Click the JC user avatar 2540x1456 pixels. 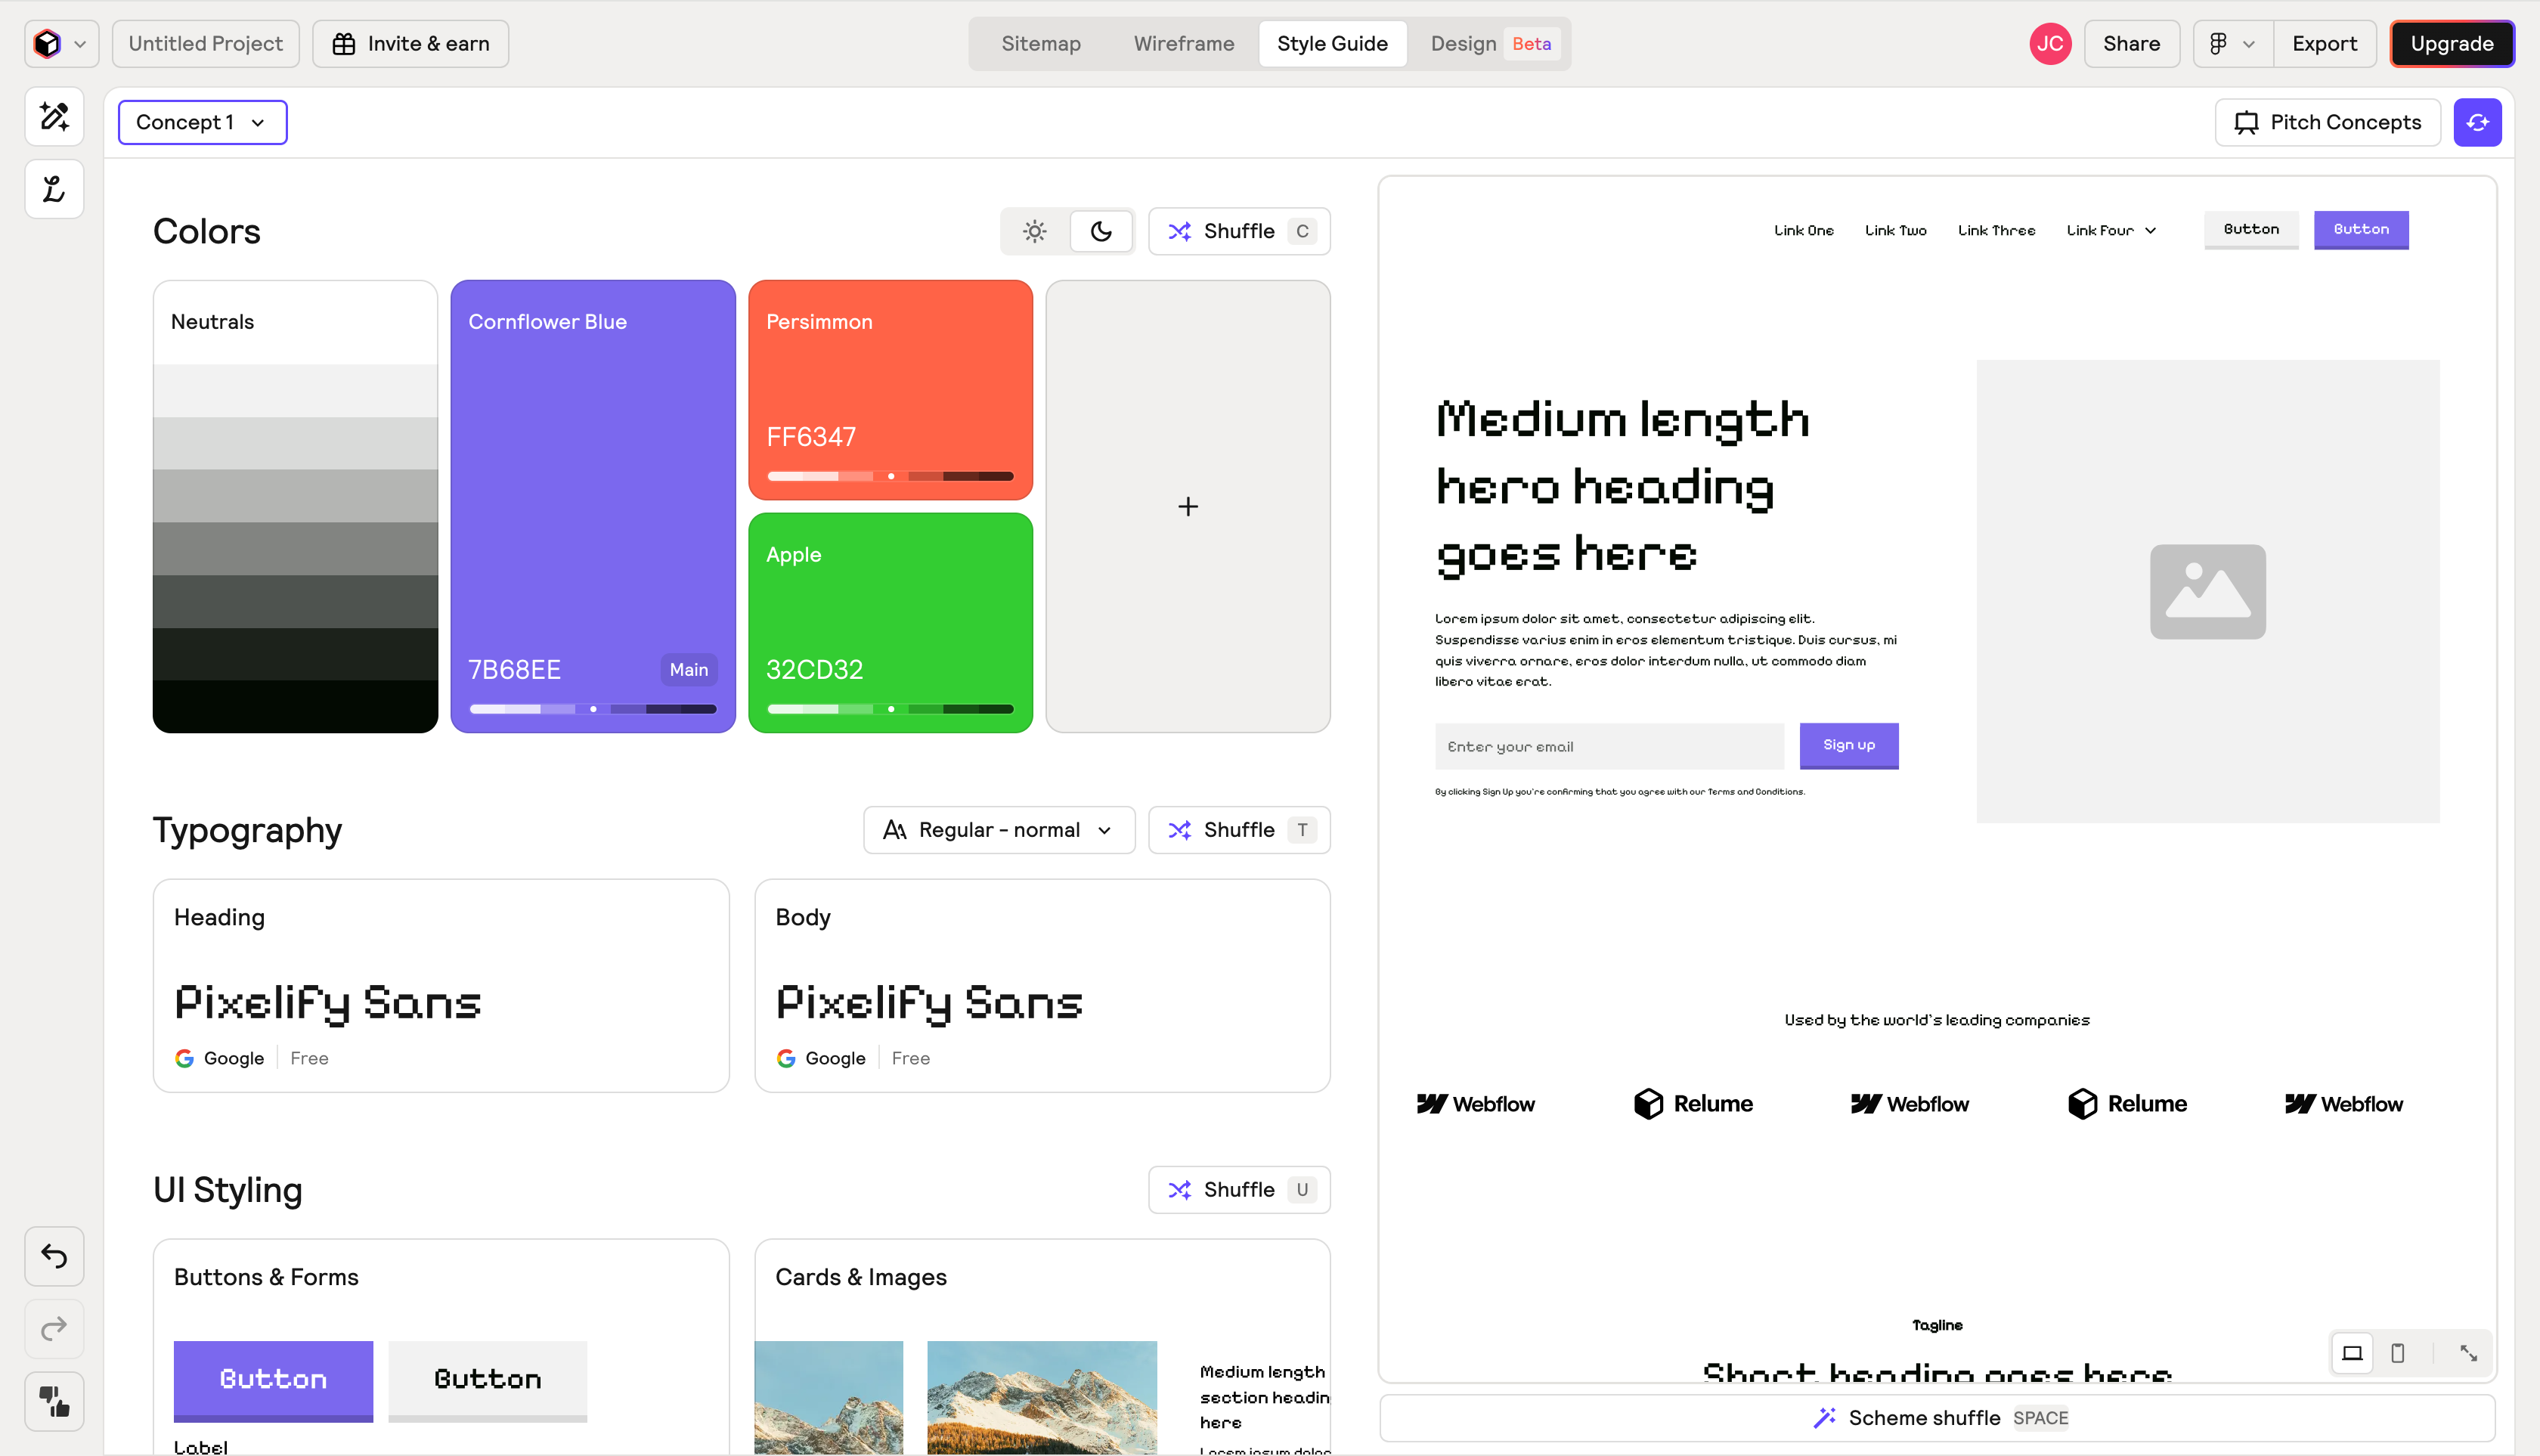click(x=2050, y=44)
